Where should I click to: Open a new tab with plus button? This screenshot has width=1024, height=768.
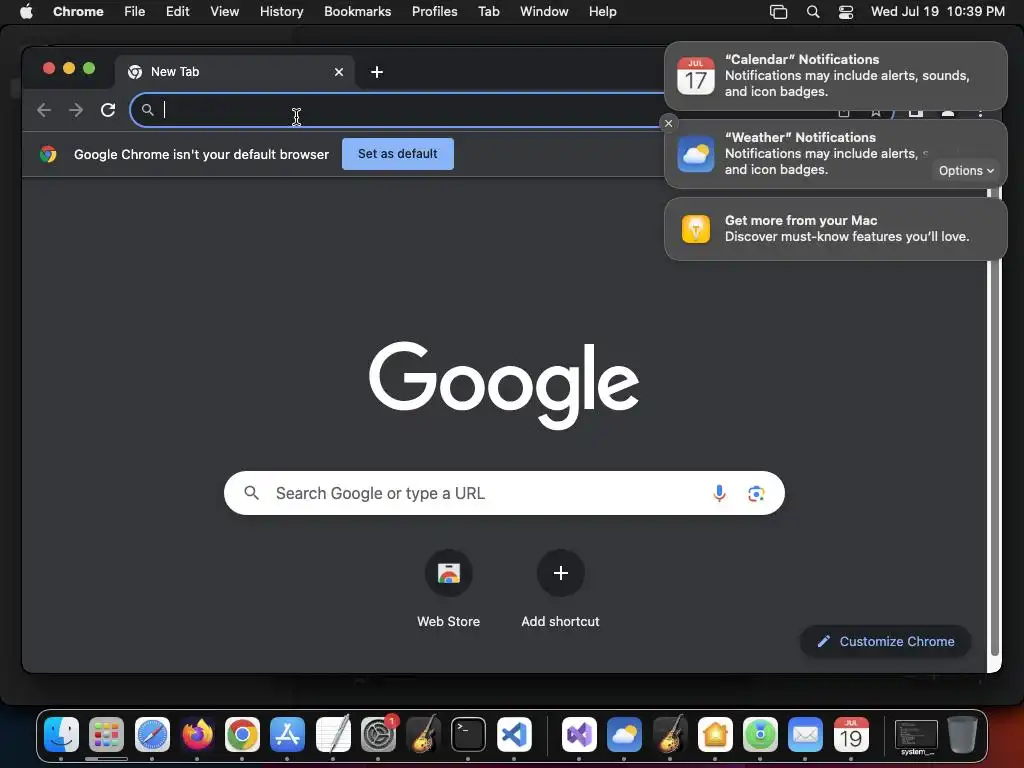pyautogui.click(x=377, y=72)
